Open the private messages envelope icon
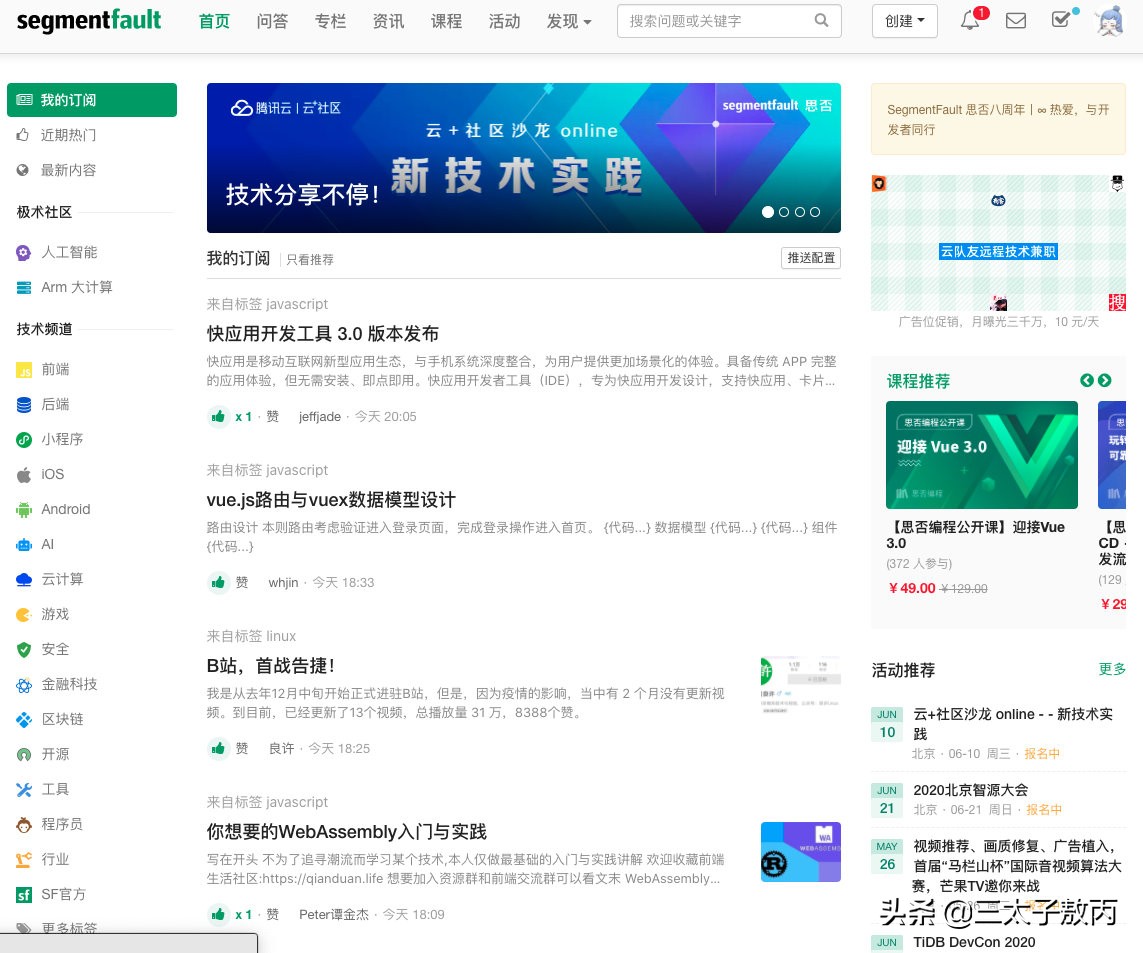 (x=1016, y=21)
